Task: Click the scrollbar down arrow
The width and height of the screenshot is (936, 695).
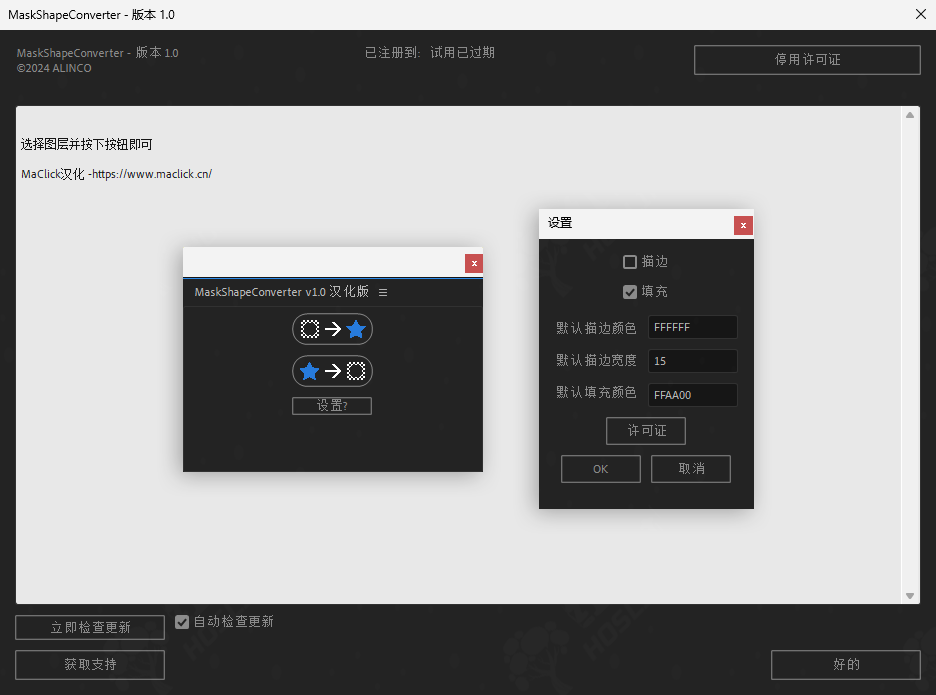Action: click(910, 596)
